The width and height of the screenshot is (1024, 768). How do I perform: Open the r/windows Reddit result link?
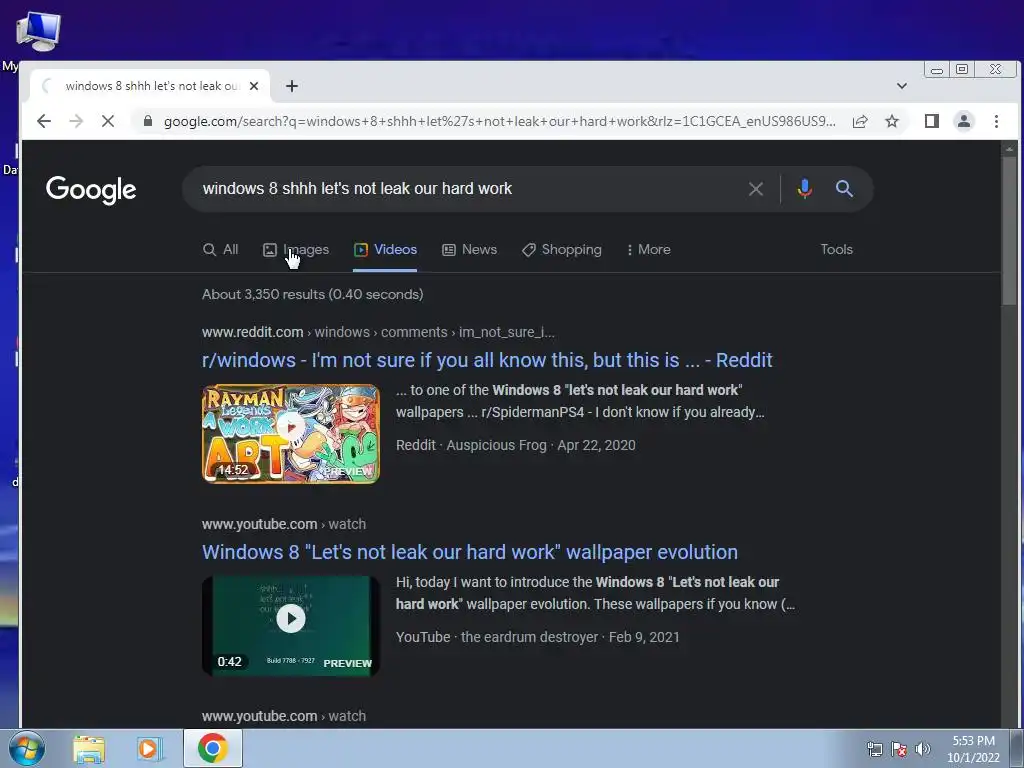(487, 360)
